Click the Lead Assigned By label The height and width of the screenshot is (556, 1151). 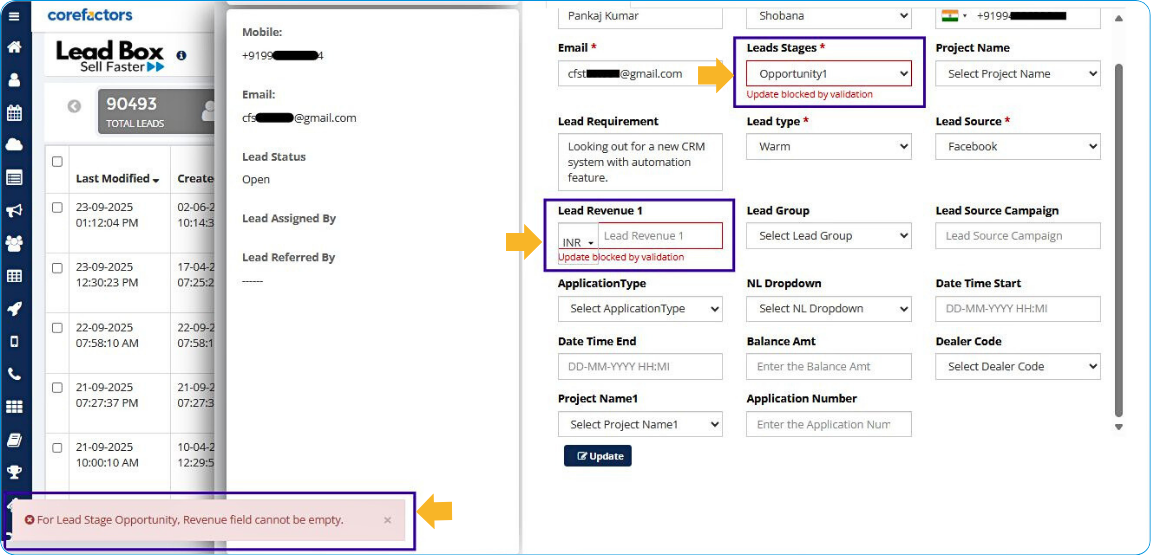click(289, 219)
